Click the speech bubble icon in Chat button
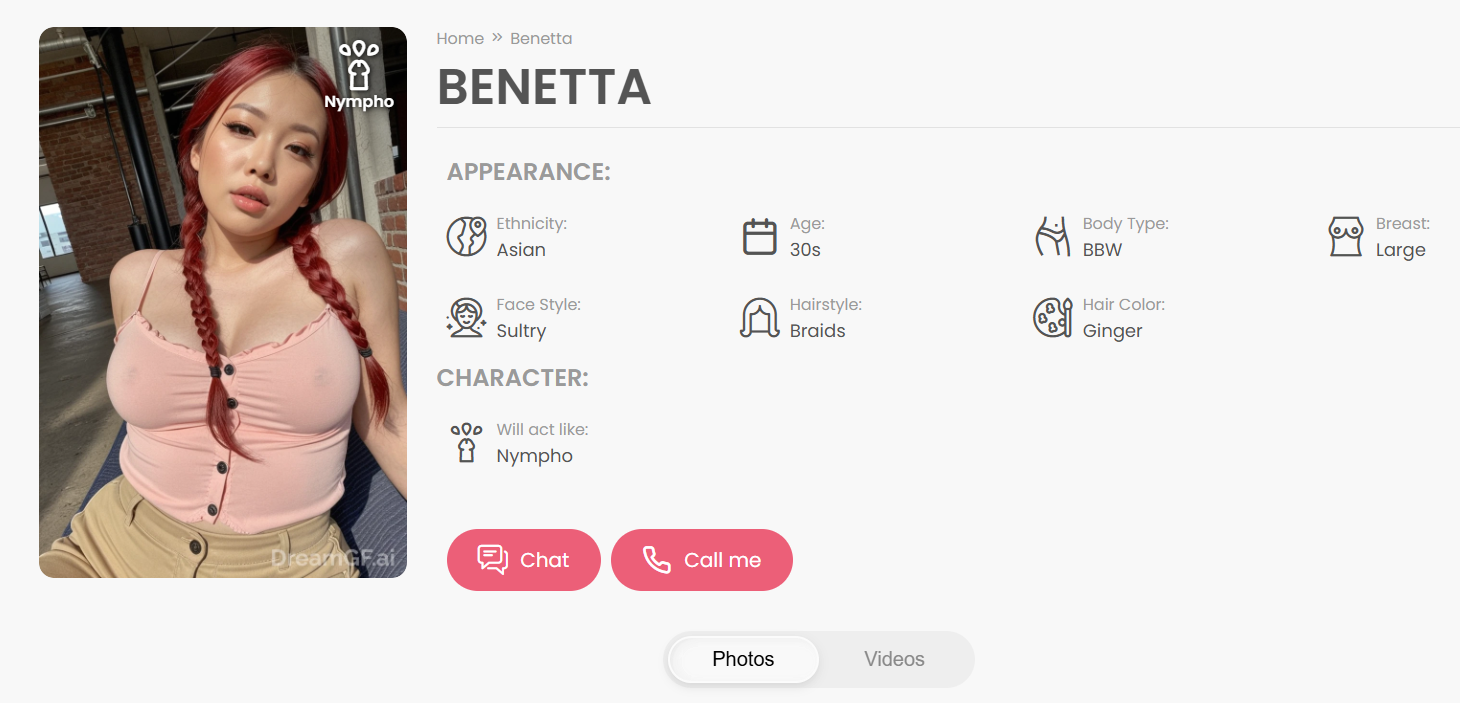The width and height of the screenshot is (1460, 703). click(x=493, y=559)
